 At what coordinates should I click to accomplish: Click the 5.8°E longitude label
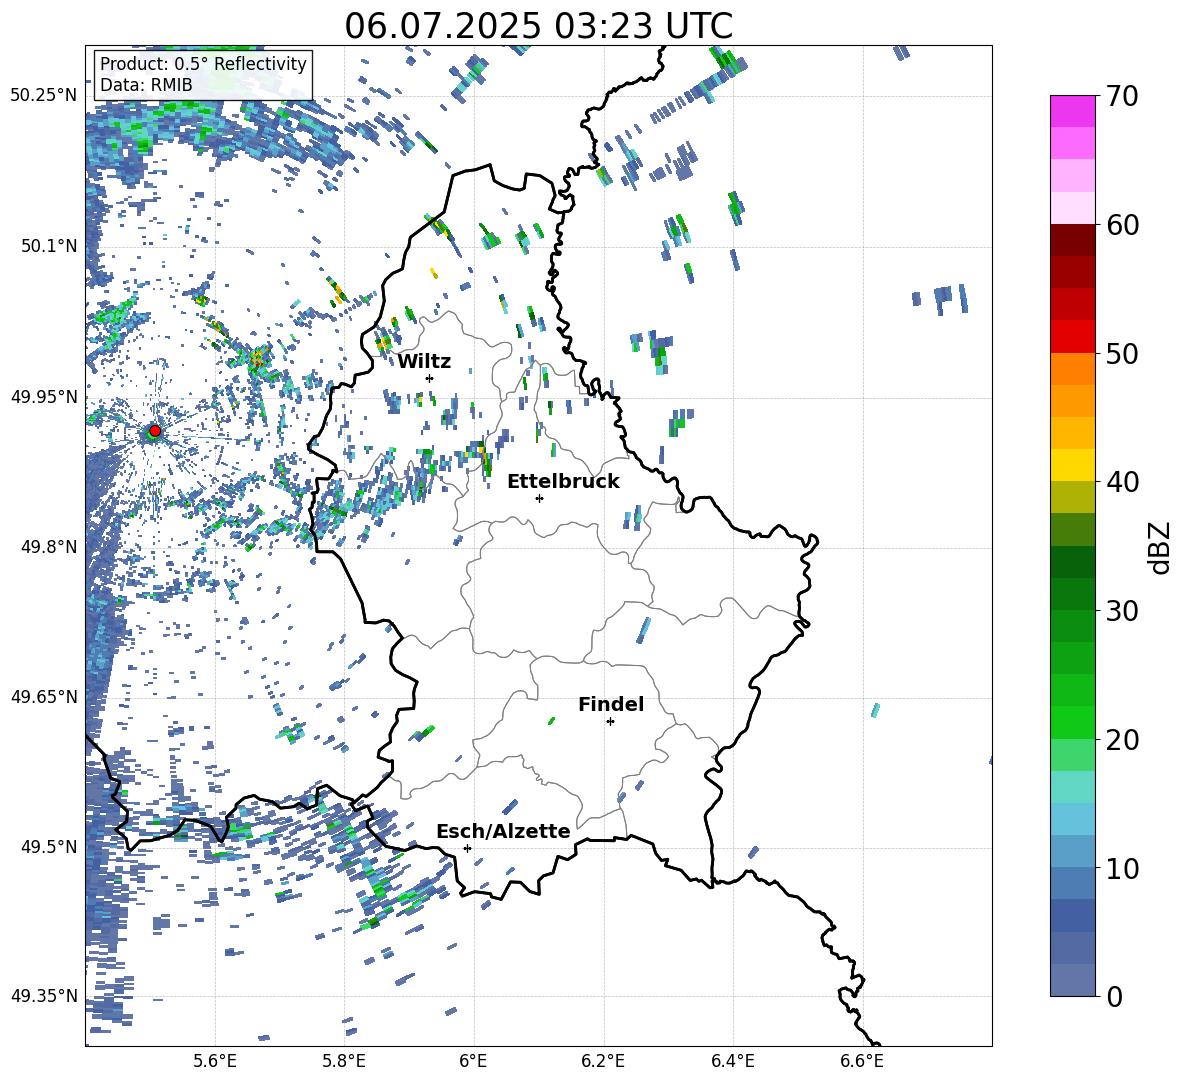(x=344, y=1061)
